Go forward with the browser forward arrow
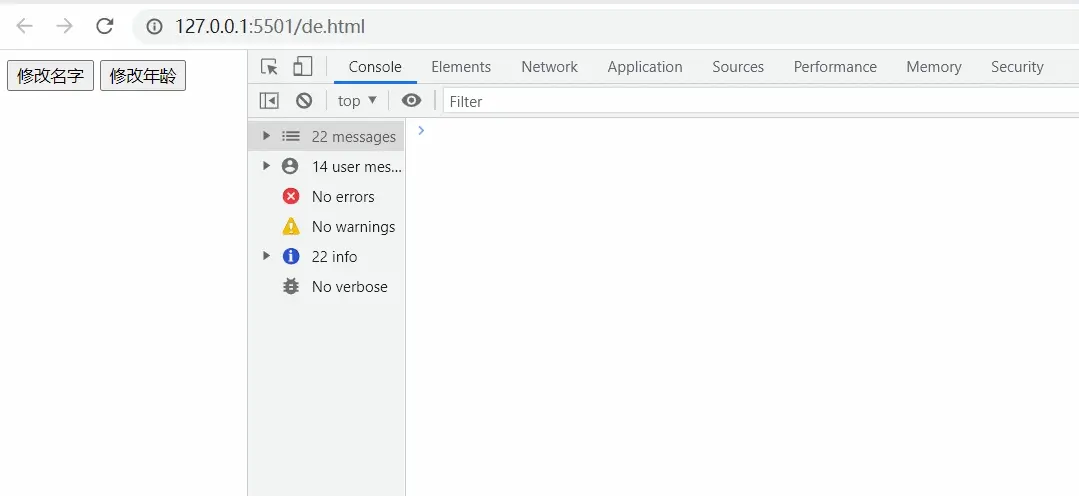The image size is (1079, 496). [65, 26]
